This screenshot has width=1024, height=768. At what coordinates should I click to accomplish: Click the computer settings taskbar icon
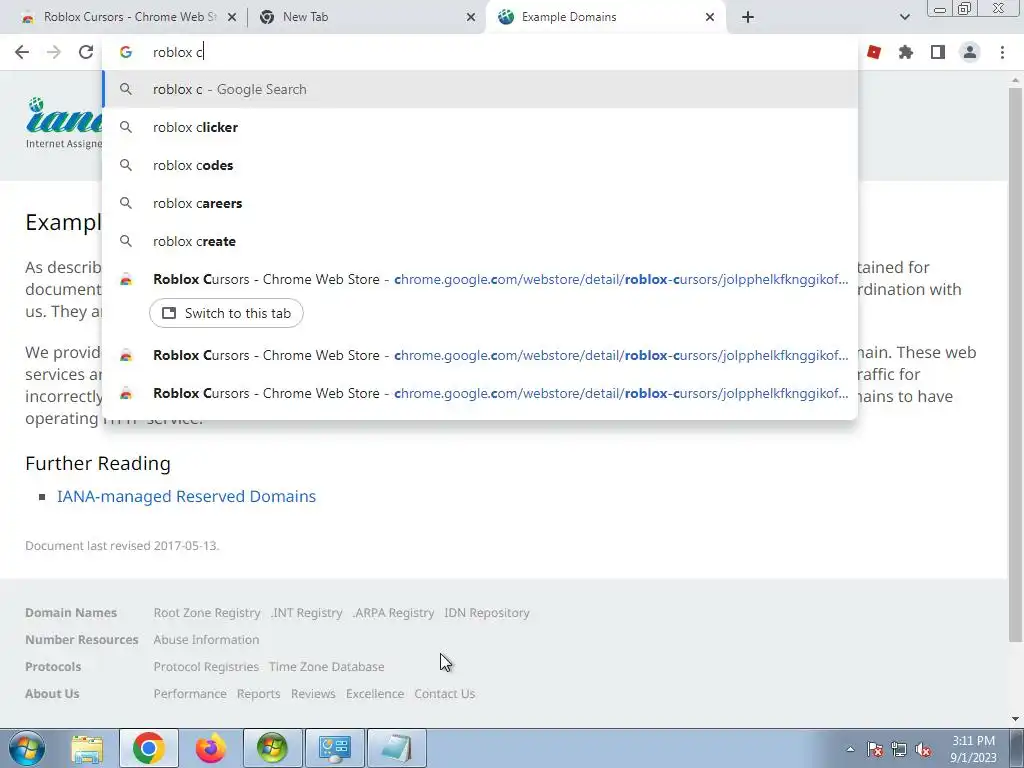tap(334, 748)
